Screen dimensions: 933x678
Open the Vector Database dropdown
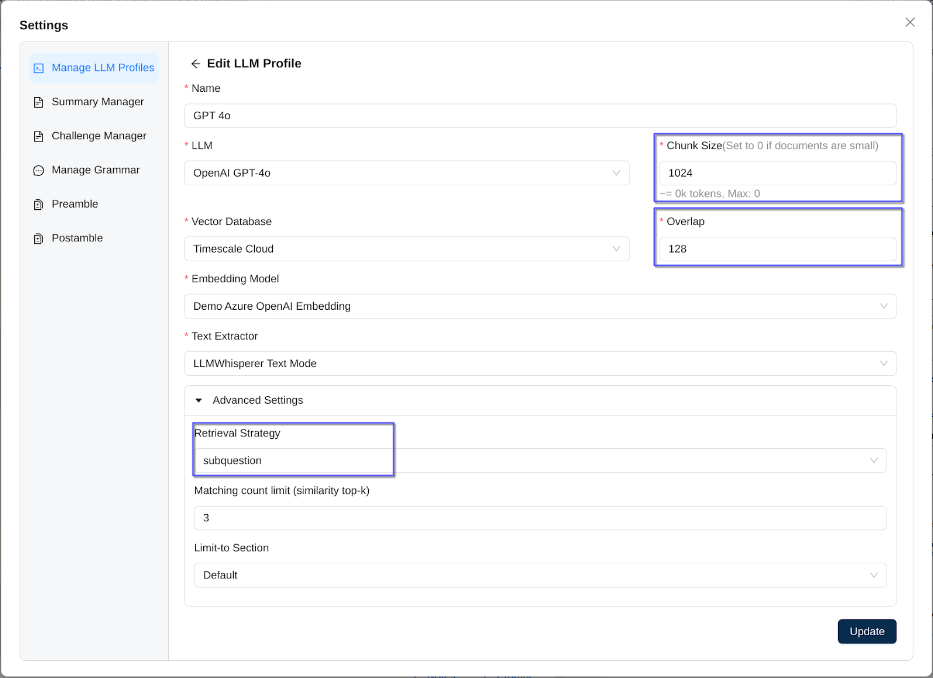coord(407,249)
